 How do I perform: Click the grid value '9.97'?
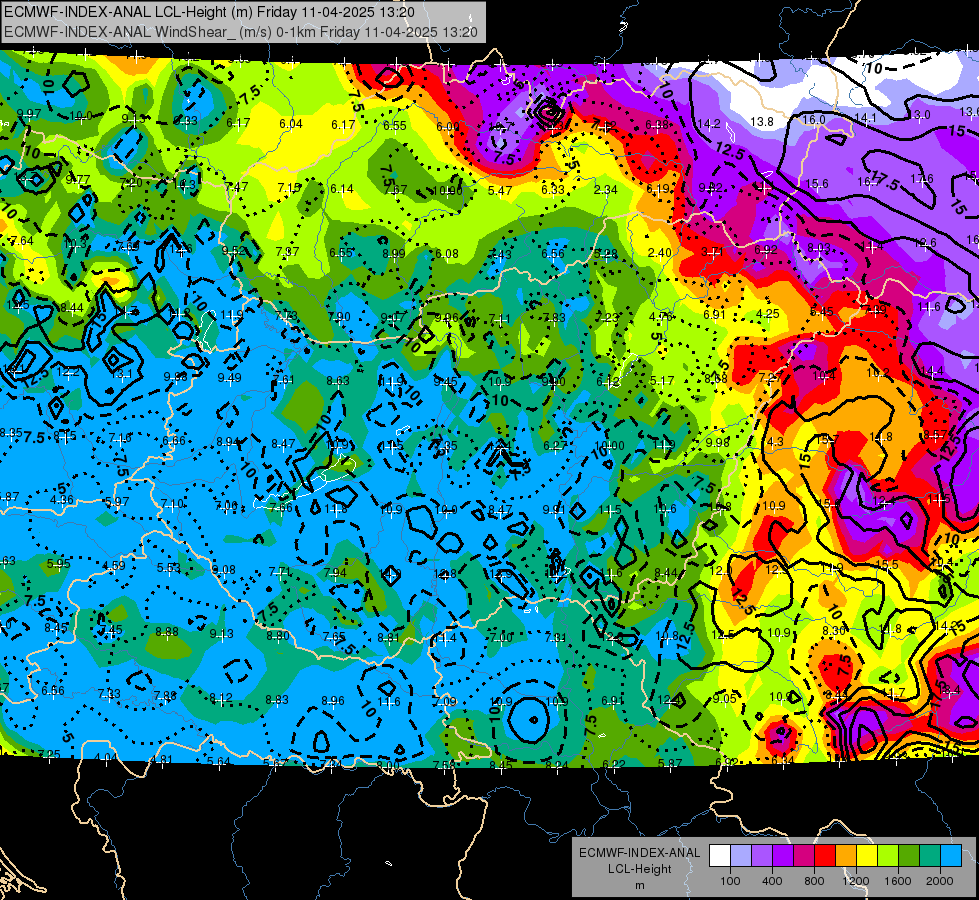(x=29, y=114)
